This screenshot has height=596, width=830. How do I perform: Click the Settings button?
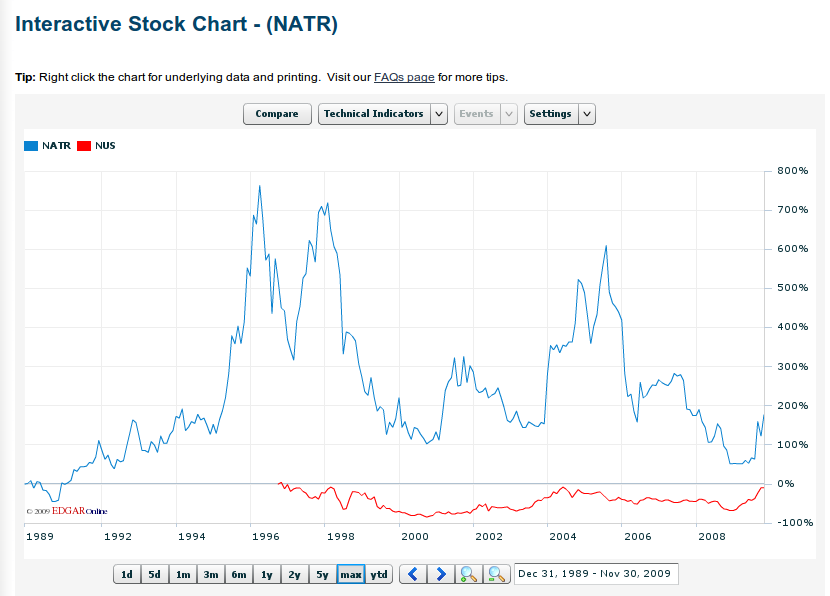pyautogui.click(x=551, y=114)
